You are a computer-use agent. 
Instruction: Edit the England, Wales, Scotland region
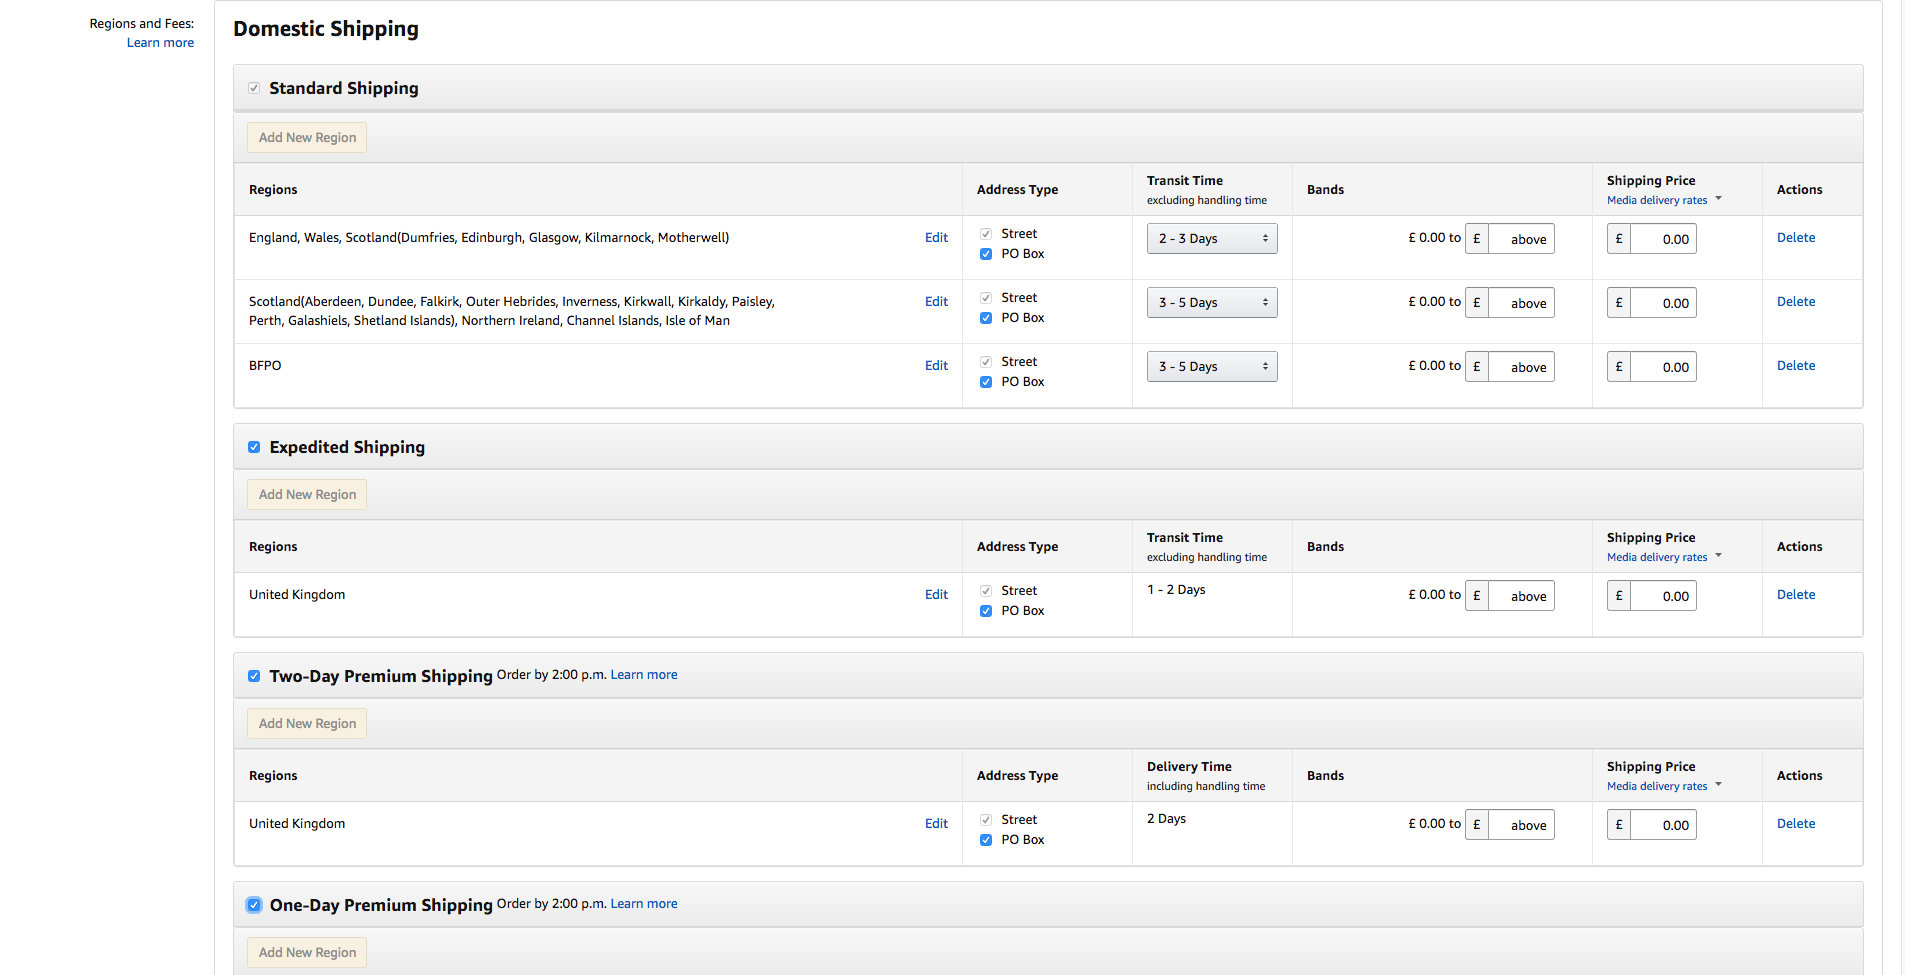click(936, 238)
